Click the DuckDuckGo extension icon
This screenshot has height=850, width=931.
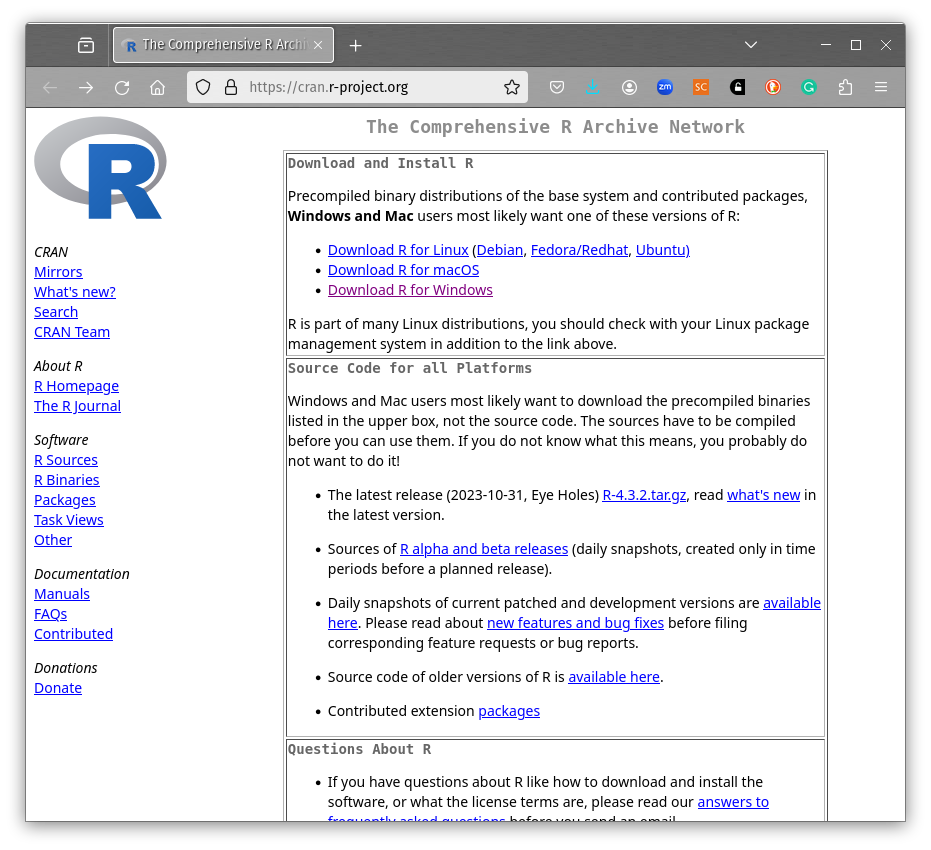coord(773,88)
